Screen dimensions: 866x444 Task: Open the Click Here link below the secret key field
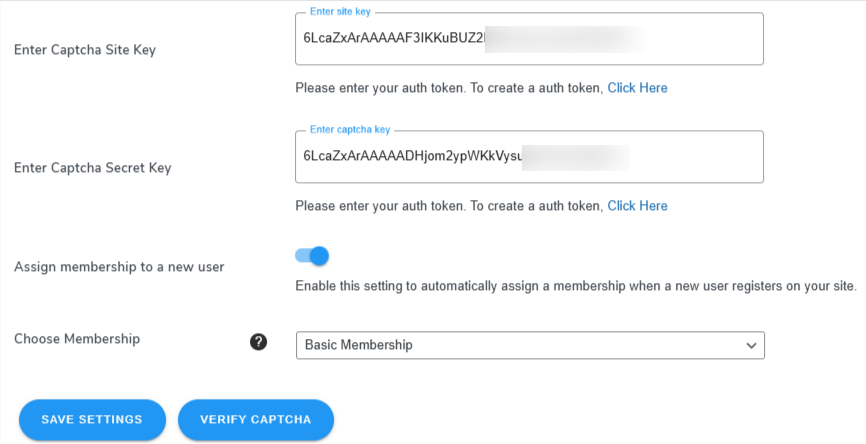coord(637,205)
